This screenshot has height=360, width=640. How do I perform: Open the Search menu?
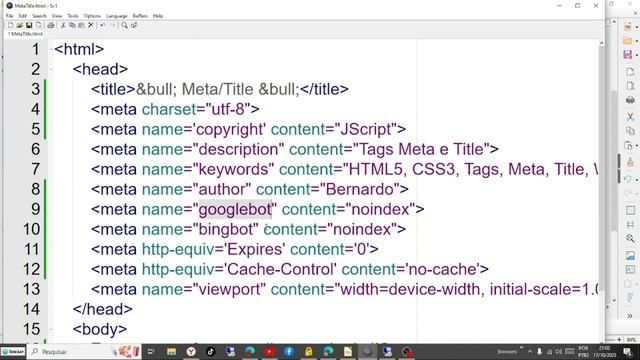pyautogui.click(x=39, y=16)
